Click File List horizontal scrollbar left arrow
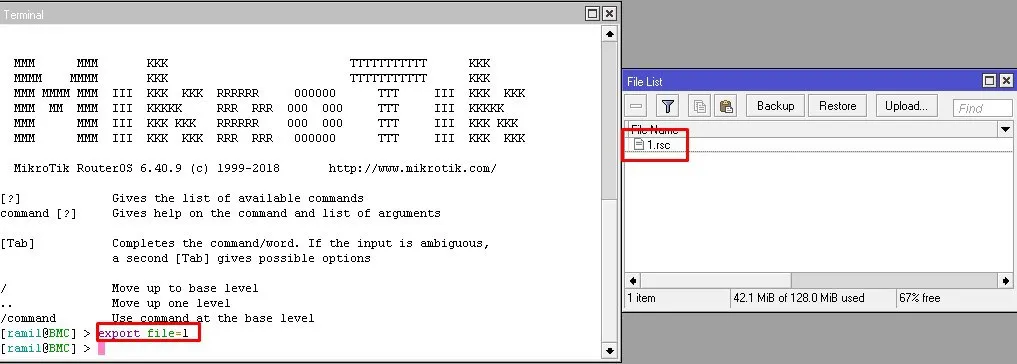Image resolution: width=1017 pixels, height=364 pixels. 633,281
